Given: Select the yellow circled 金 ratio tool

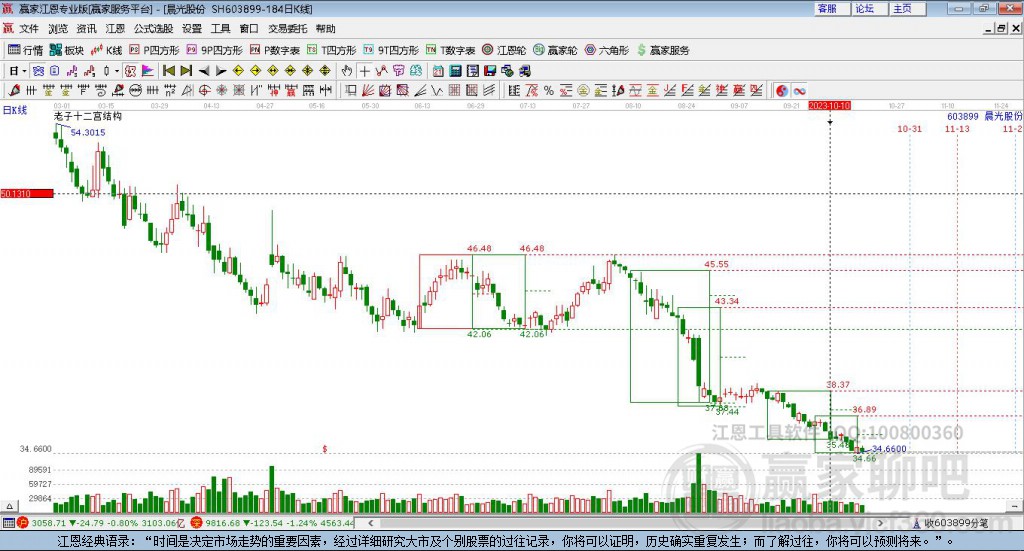Looking at the screenshot, I should (583, 91).
